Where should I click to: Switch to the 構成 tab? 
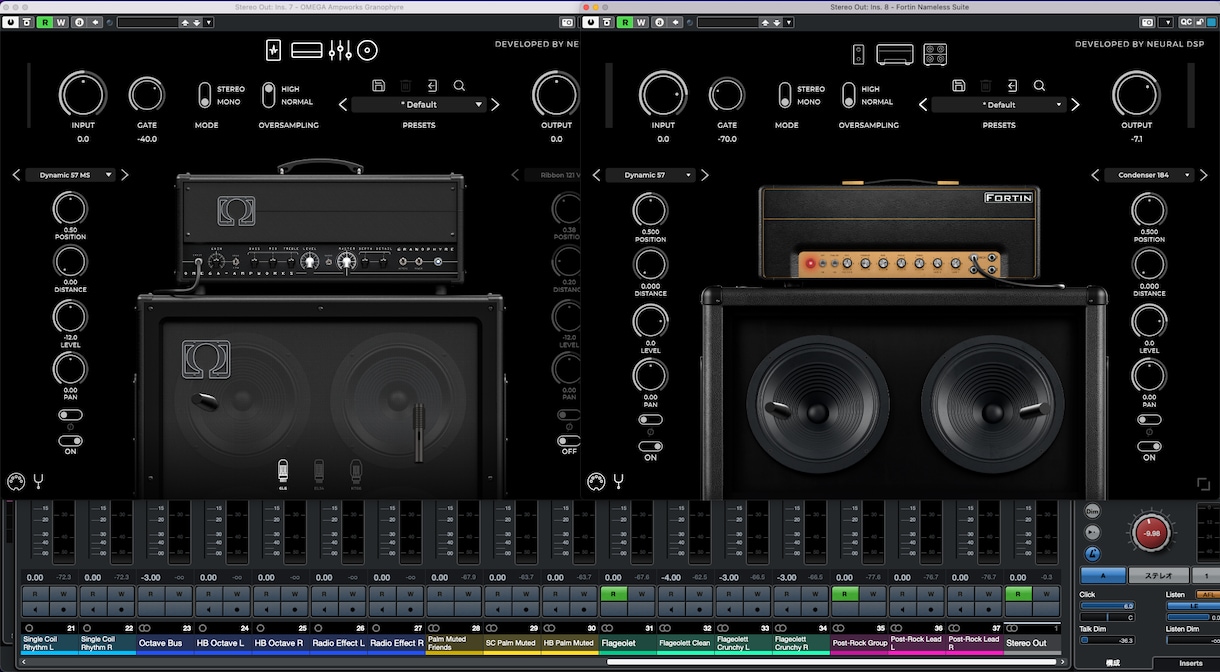pyautogui.click(x=1113, y=663)
